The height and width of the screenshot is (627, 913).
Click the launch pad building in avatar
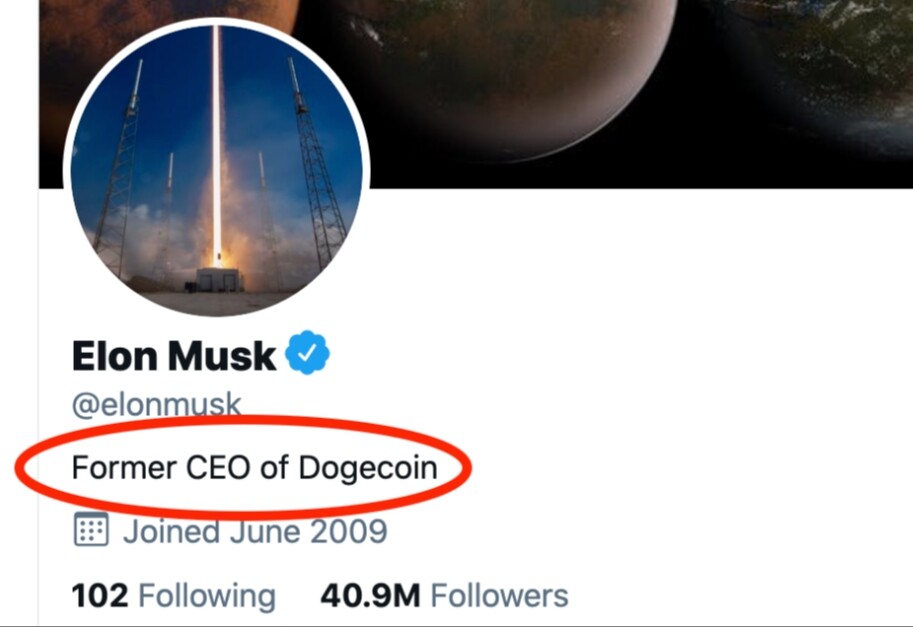tap(219, 279)
